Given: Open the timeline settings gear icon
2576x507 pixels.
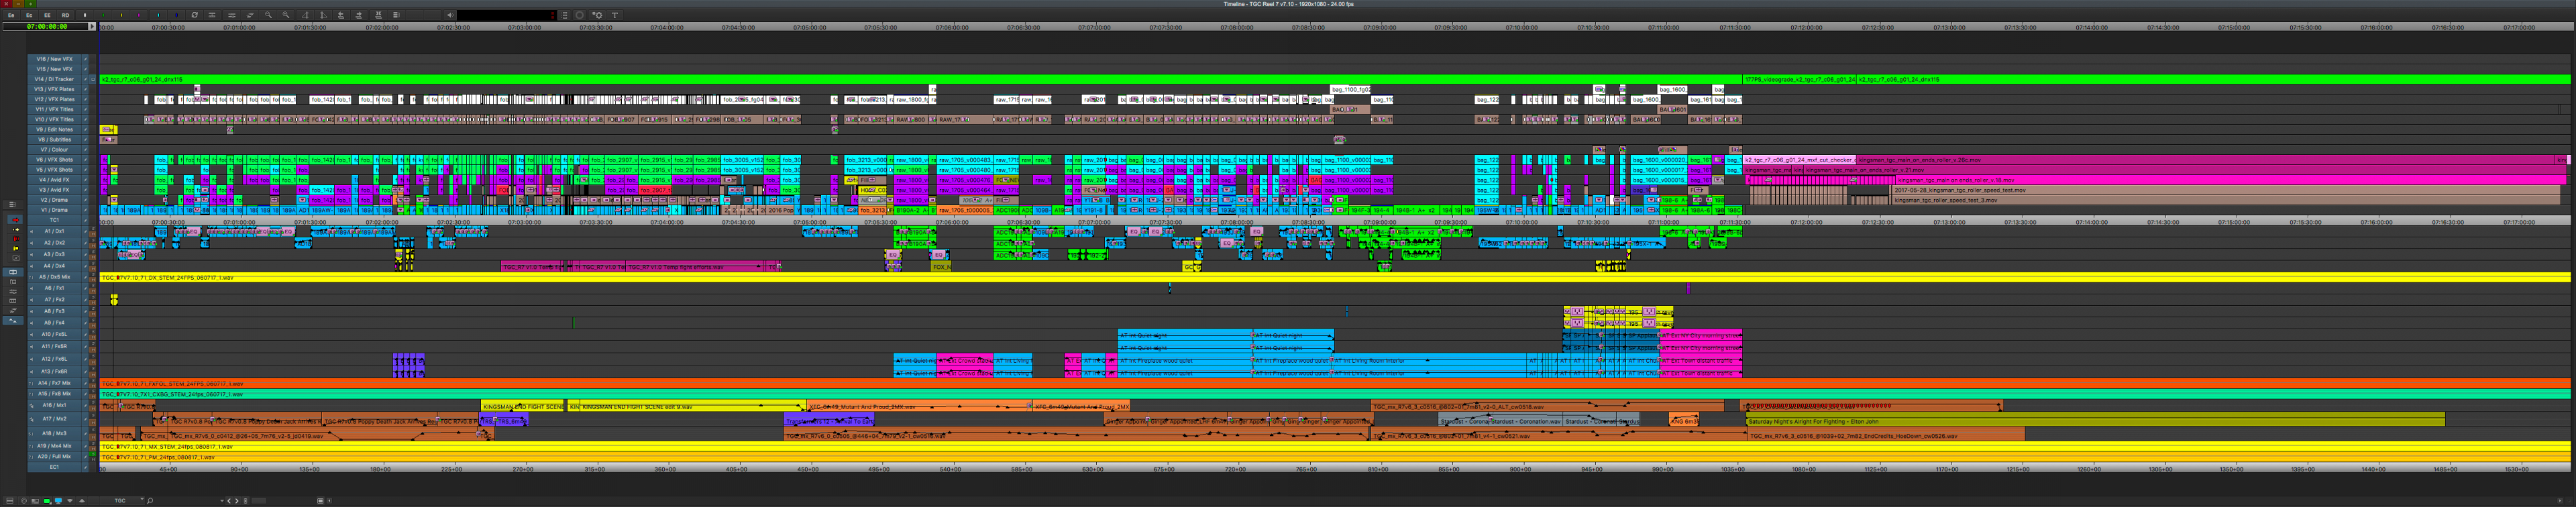Looking at the screenshot, I should pyautogui.click(x=598, y=16).
